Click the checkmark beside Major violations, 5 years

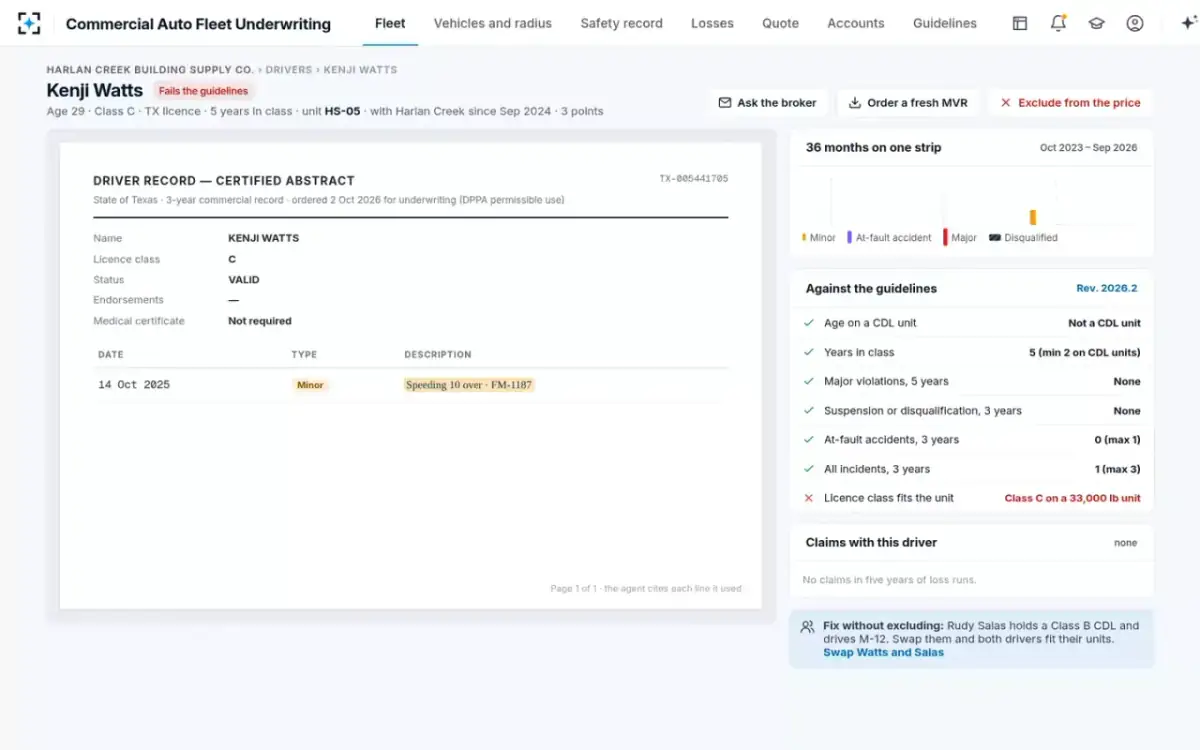(809, 381)
